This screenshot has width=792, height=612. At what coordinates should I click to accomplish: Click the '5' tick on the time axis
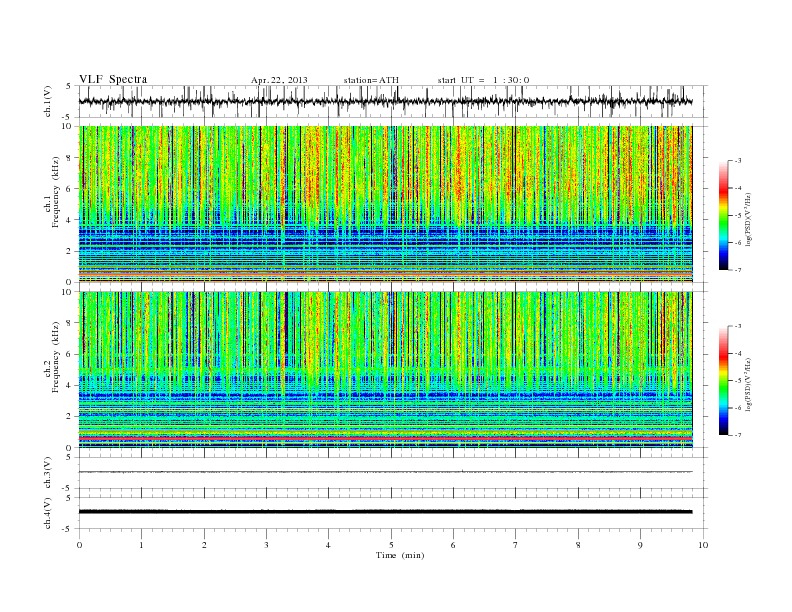coord(391,545)
